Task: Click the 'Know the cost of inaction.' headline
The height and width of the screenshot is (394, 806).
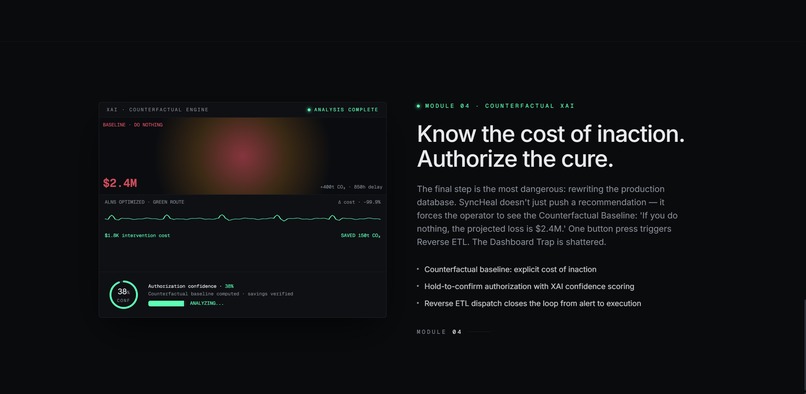Action: tap(551, 134)
